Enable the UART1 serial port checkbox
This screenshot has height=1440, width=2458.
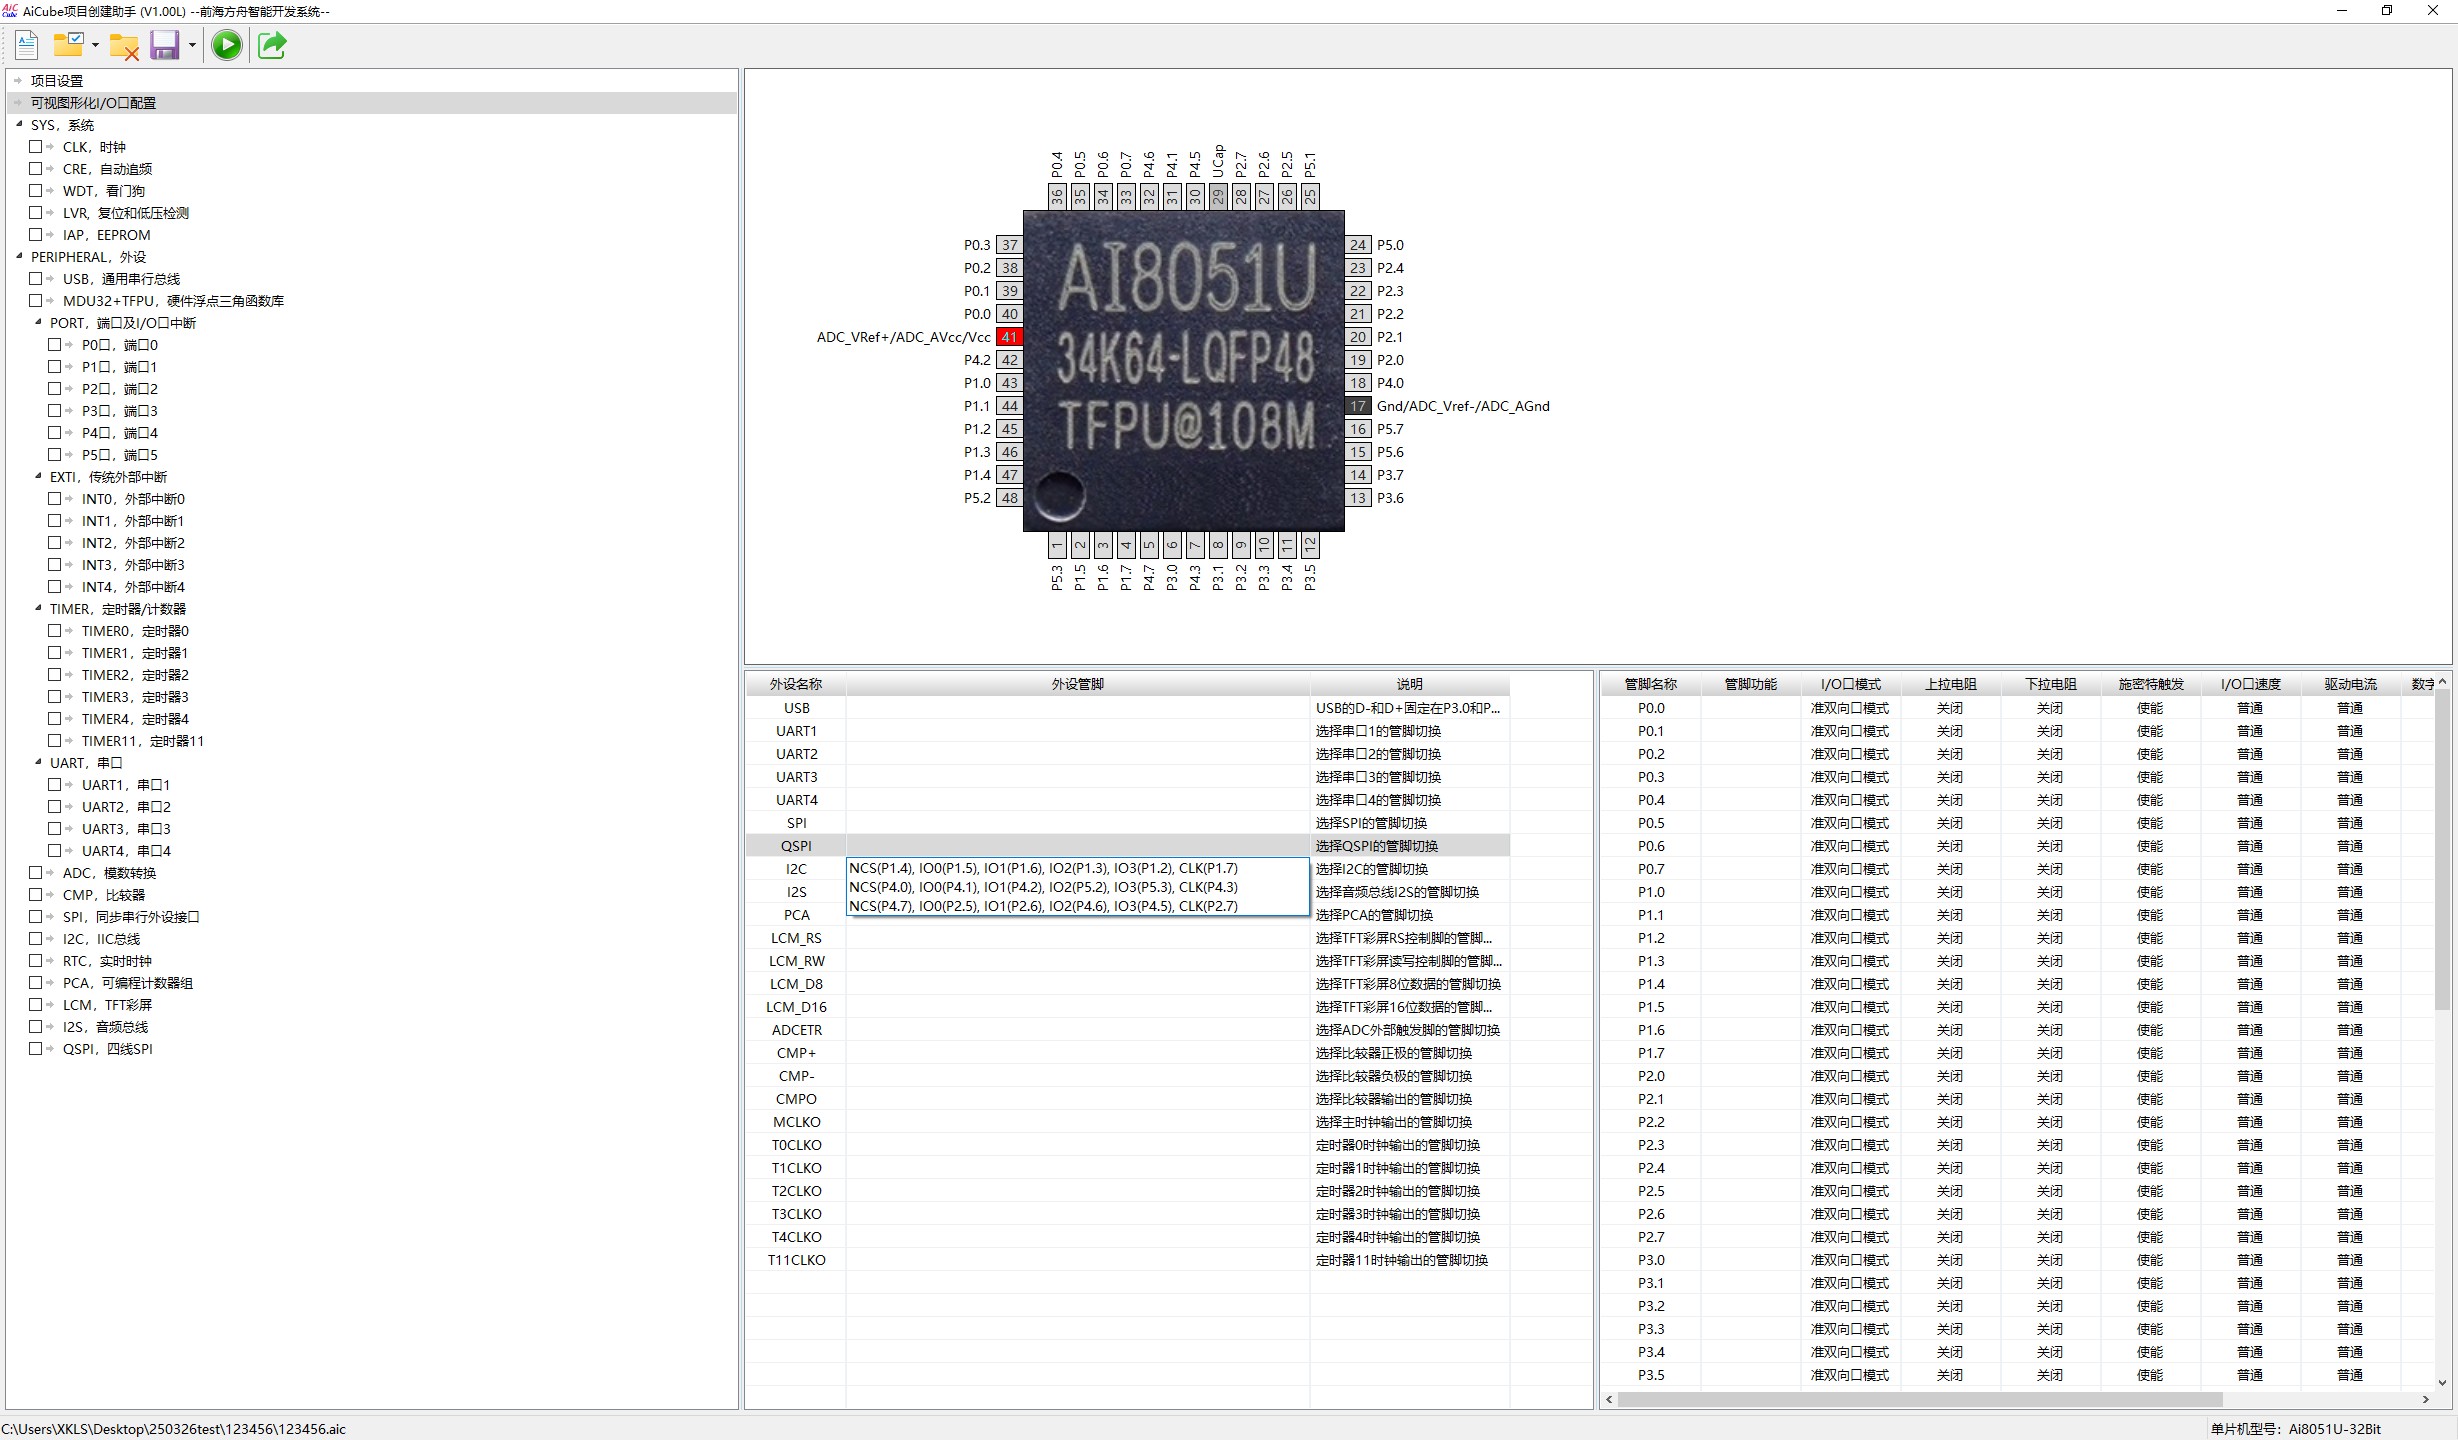(x=55, y=785)
